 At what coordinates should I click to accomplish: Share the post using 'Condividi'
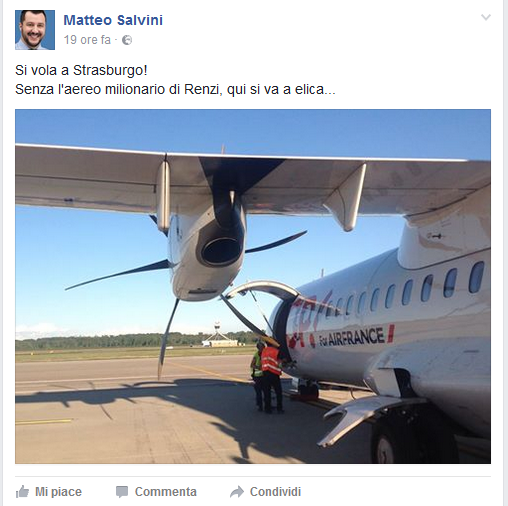point(275,492)
